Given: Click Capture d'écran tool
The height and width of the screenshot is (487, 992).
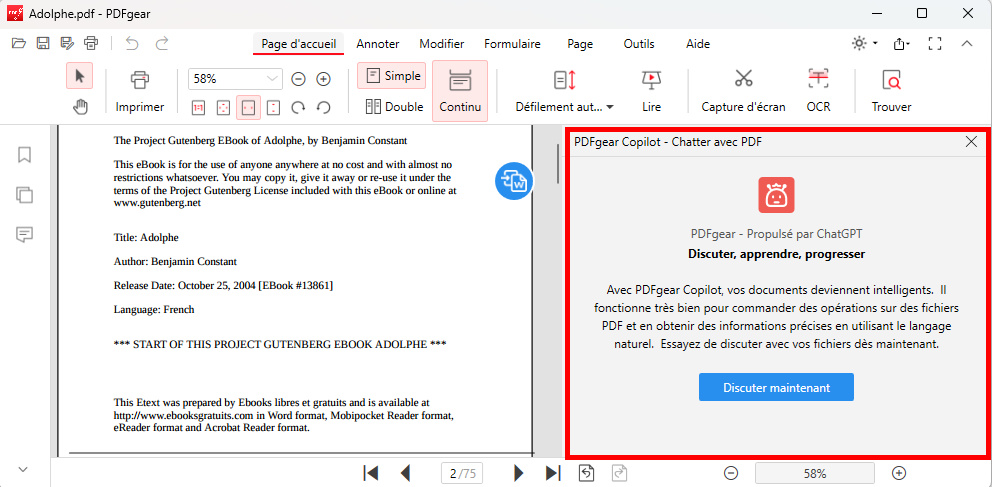Looking at the screenshot, I should click(743, 92).
